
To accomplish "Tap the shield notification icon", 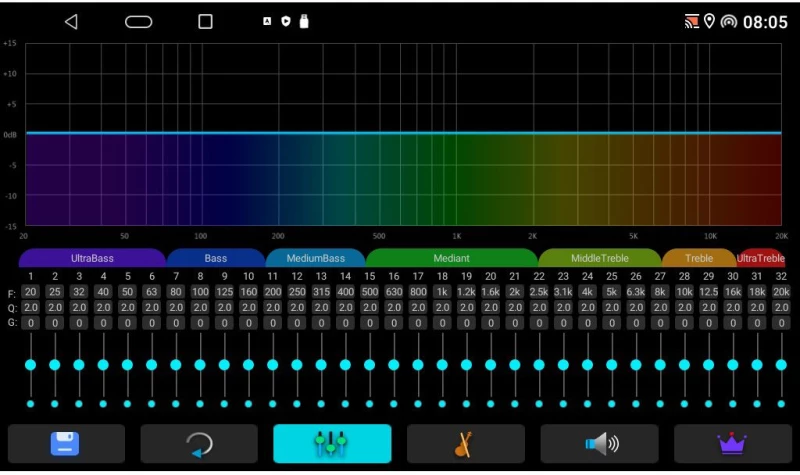I will 286,21.
